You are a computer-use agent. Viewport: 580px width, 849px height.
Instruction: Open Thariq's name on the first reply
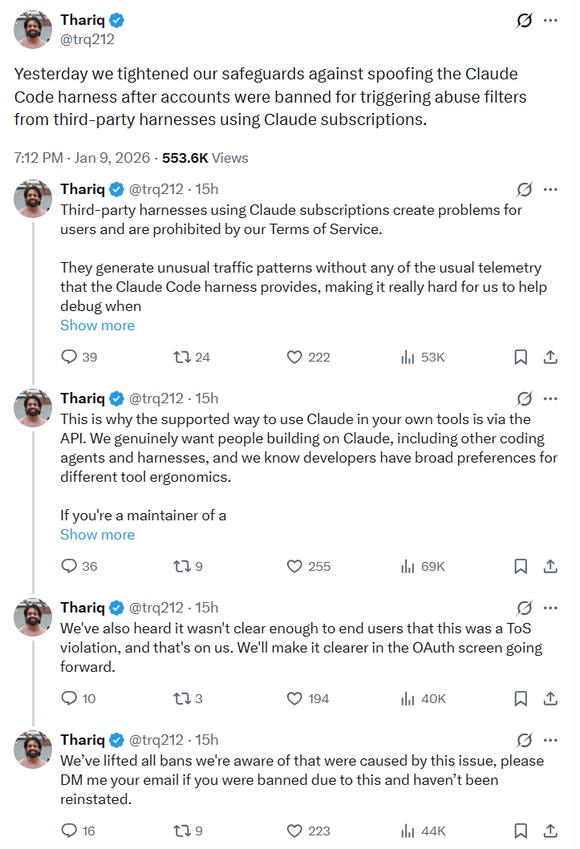[x=82, y=189]
